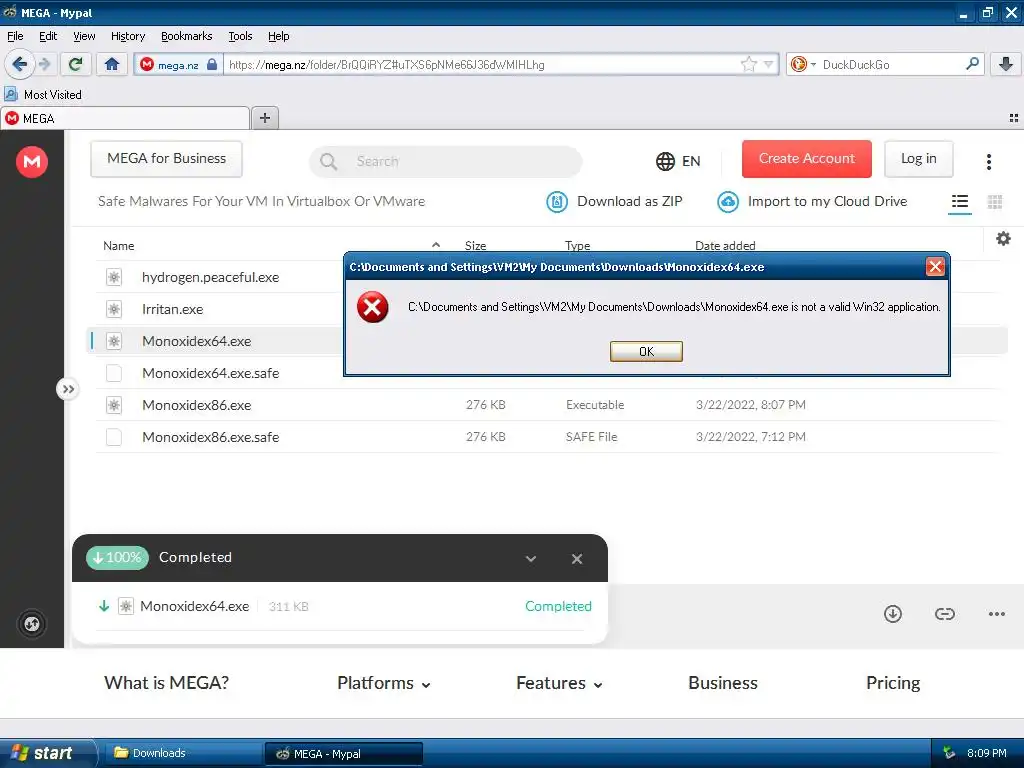Change language via EN globe

(678, 161)
